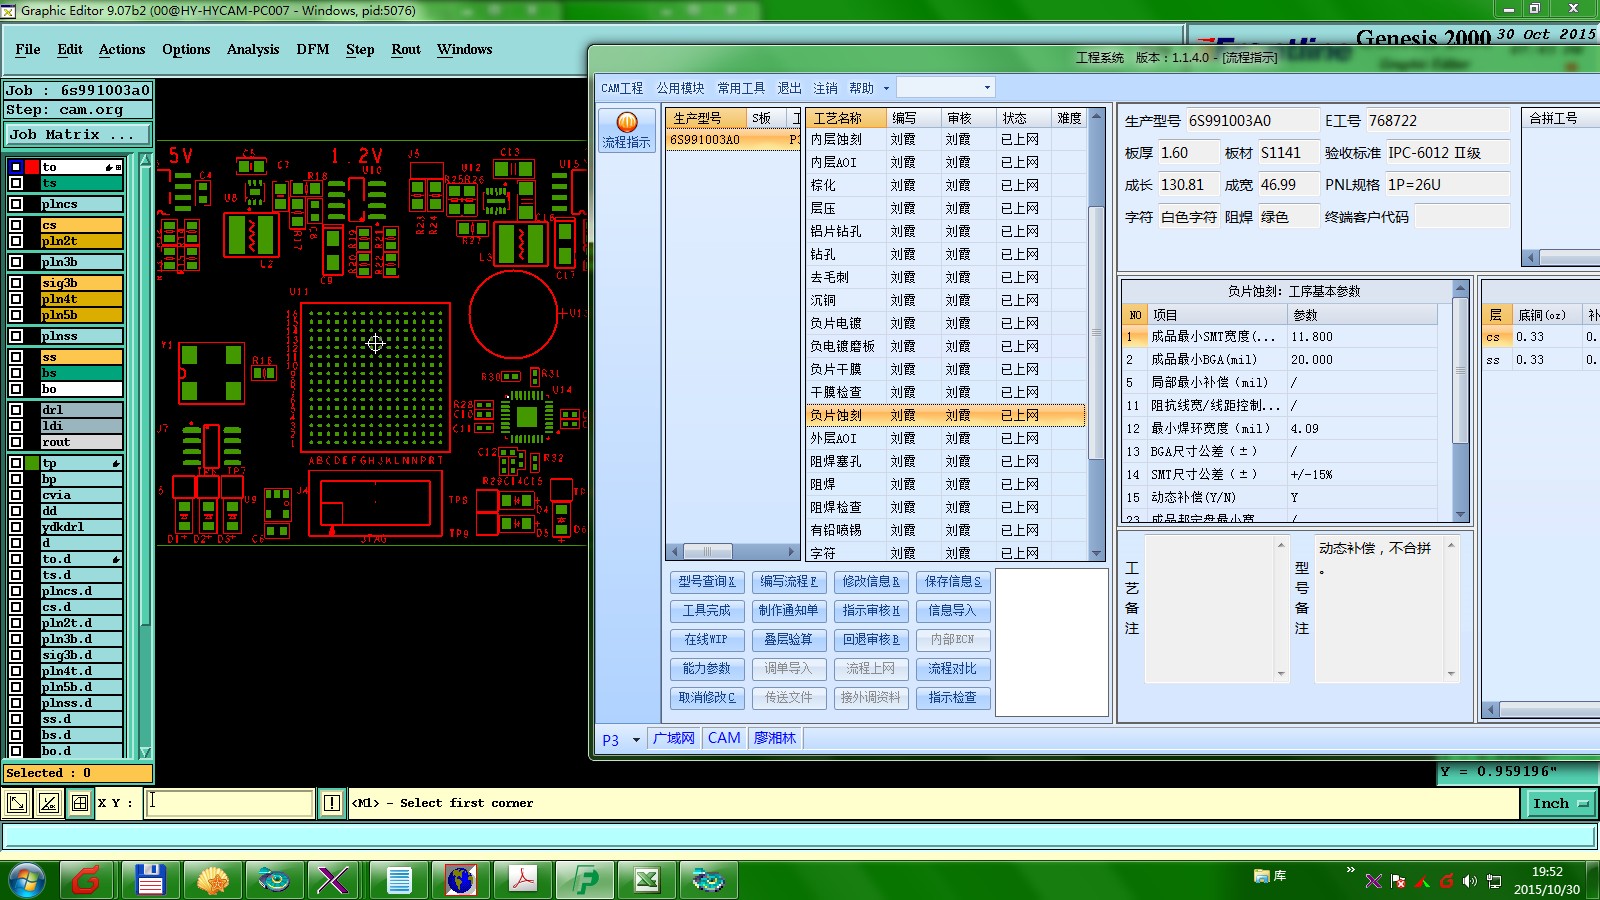Toggle visibility checkbox for layer ss
Image resolution: width=1600 pixels, height=900 pixels.
click(x=16, y=357)
